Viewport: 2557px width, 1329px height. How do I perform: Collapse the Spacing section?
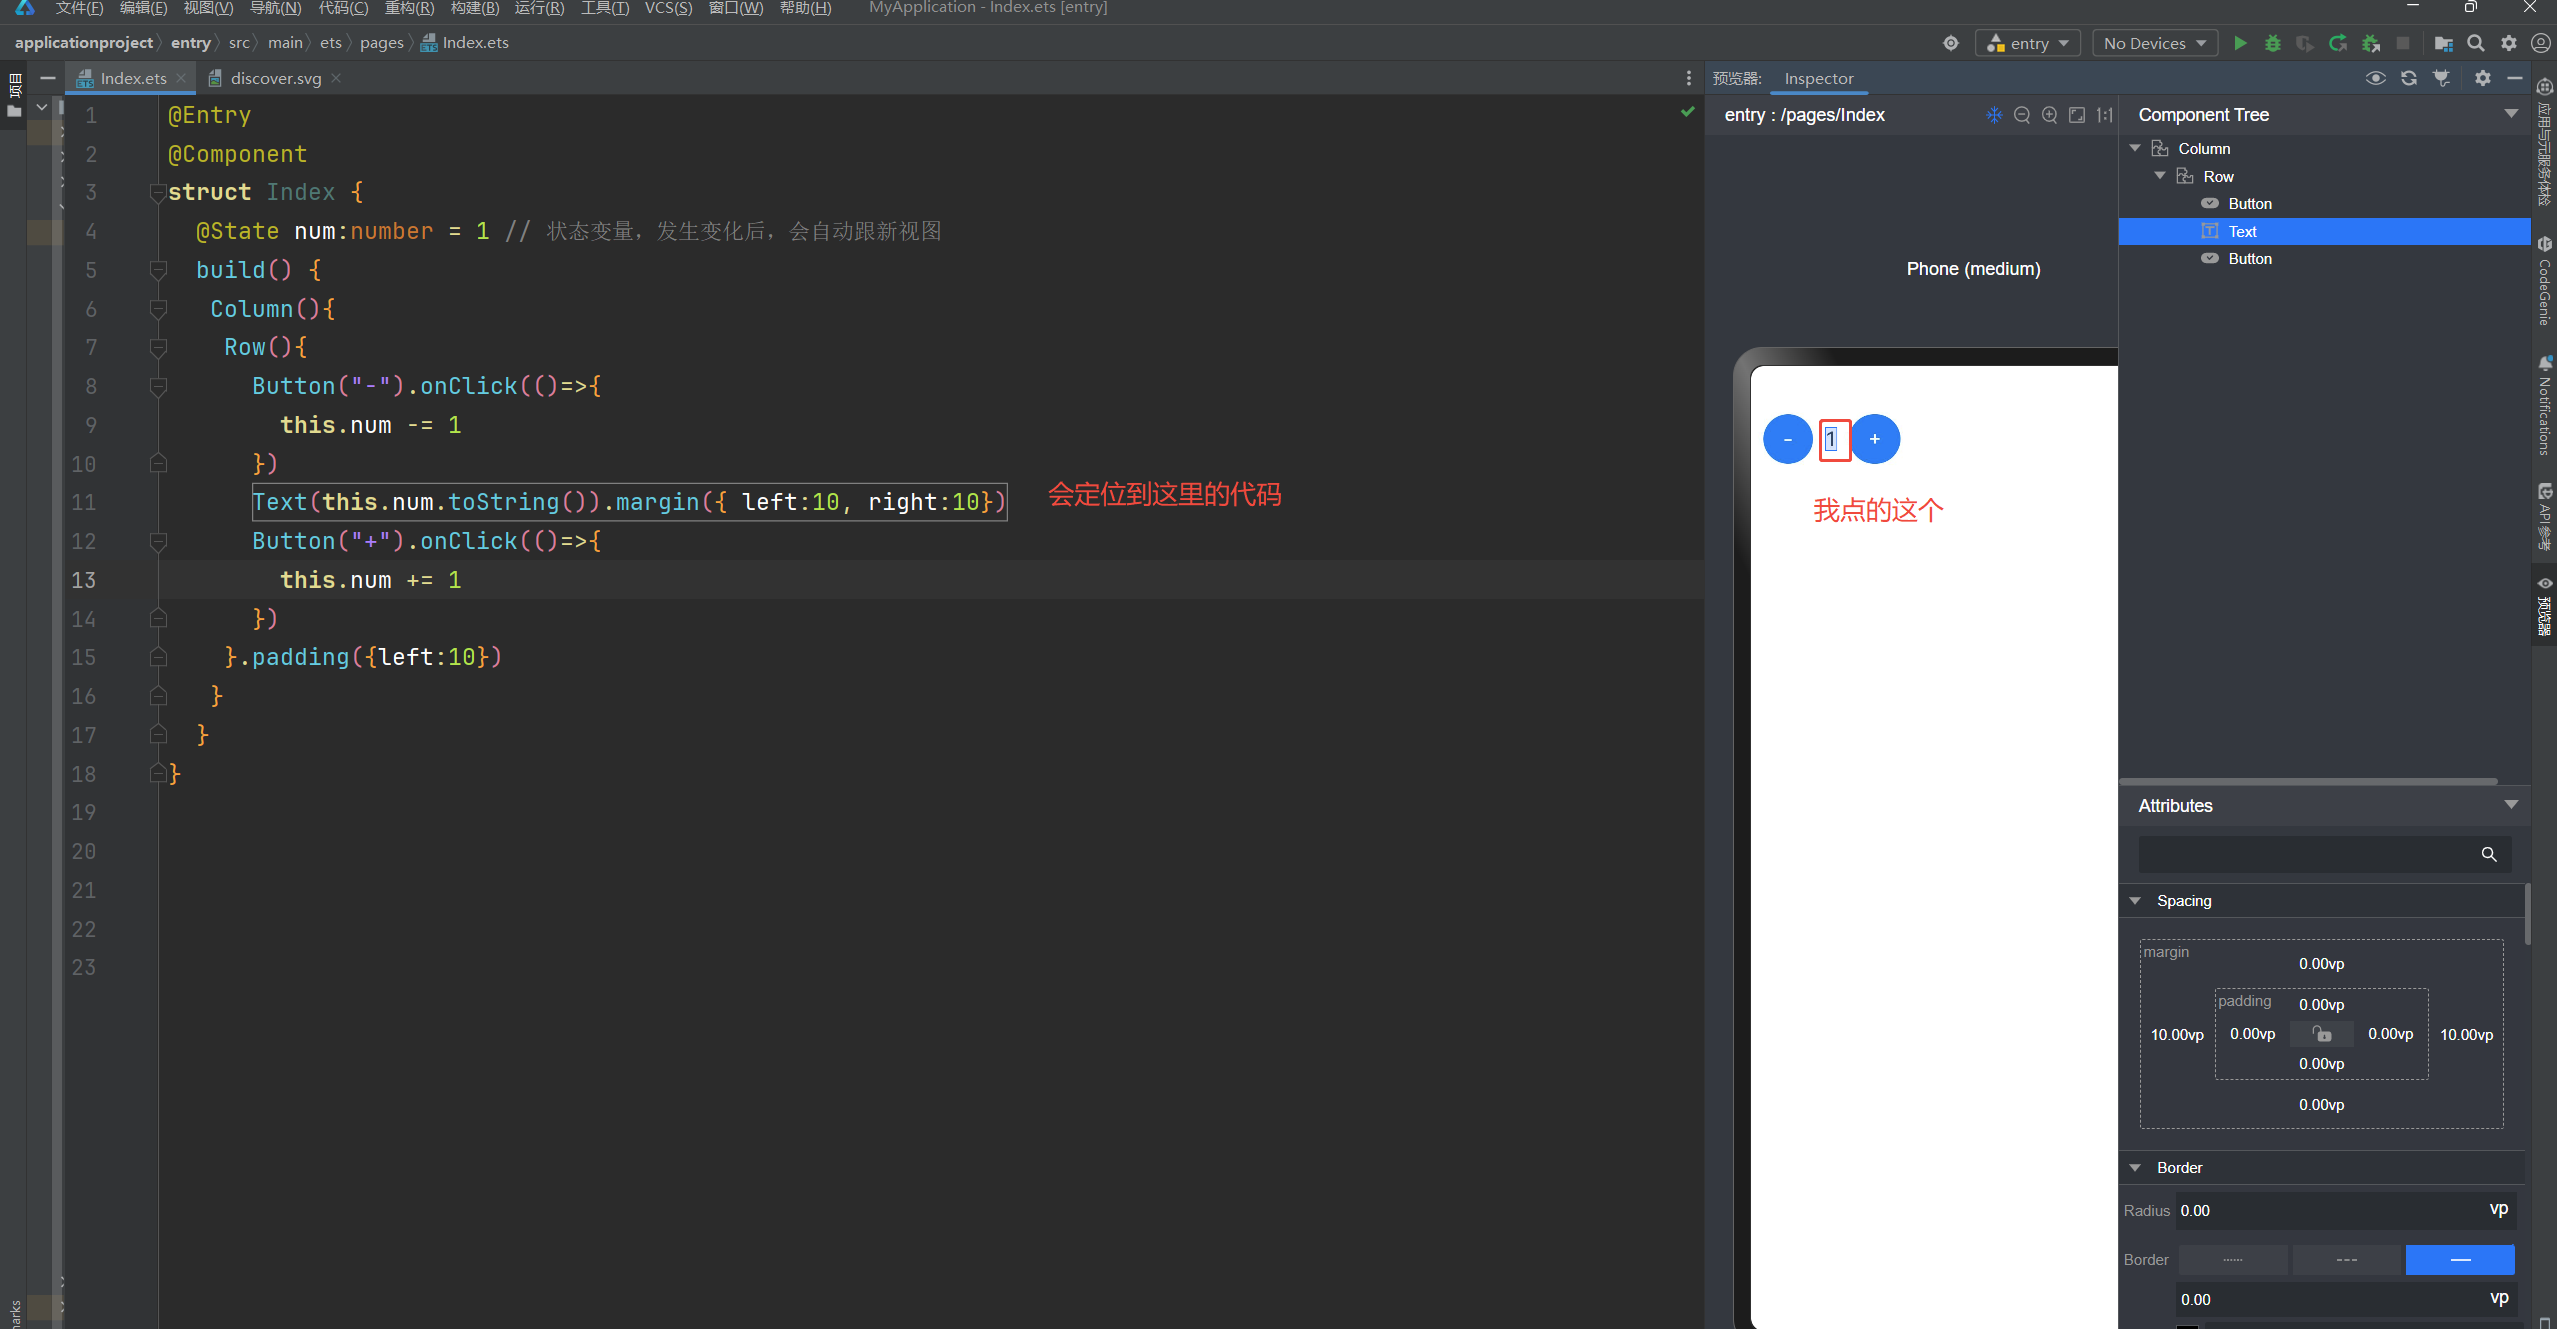pyautogui.click(x=2135, y=901)
